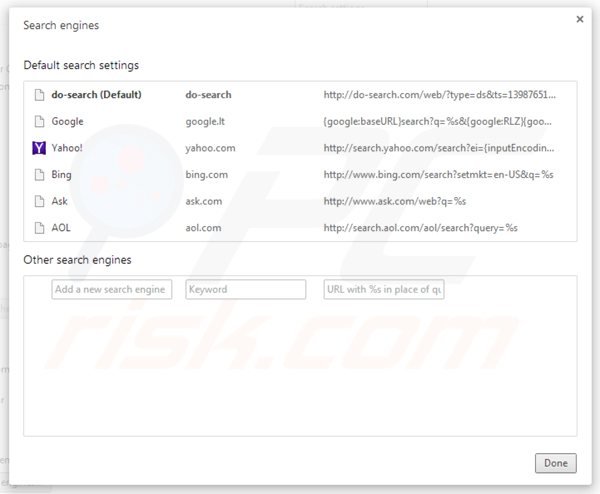Click the Yahoo! purple Y icon
The width and height of the screenshot is (600, 494).
[x=39, y=148]
